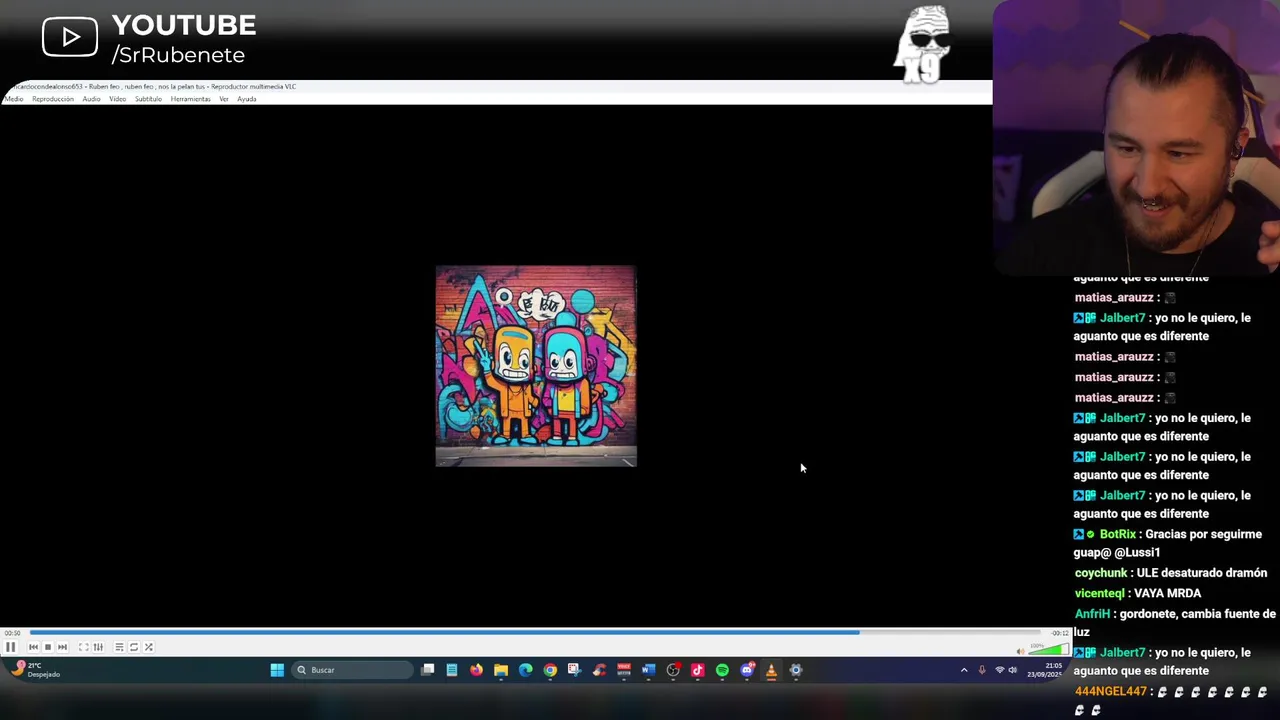
Task: Click chat username vicenteql
Action: click(x=1099, y=593)
